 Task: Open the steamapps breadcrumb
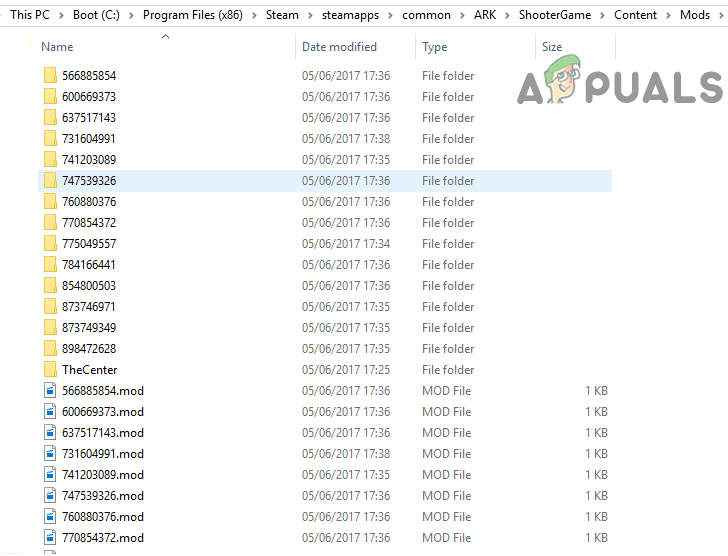351,15
